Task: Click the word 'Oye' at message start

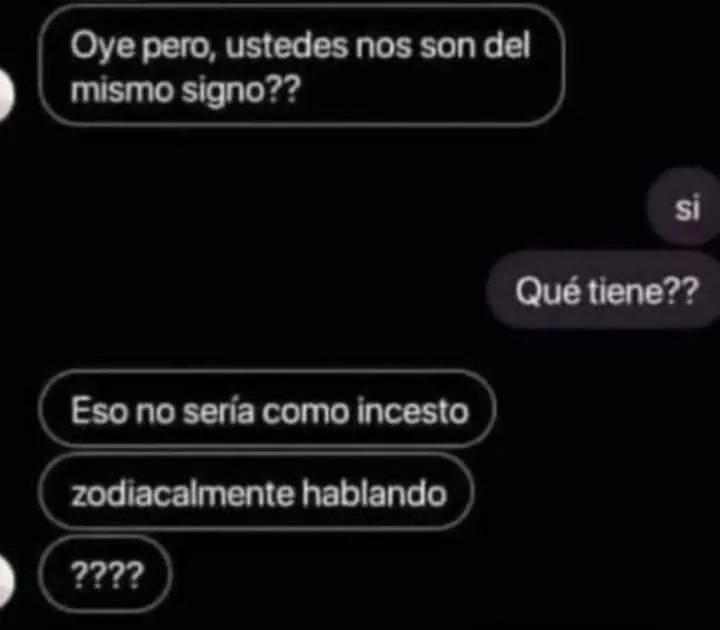Action: 103,47
